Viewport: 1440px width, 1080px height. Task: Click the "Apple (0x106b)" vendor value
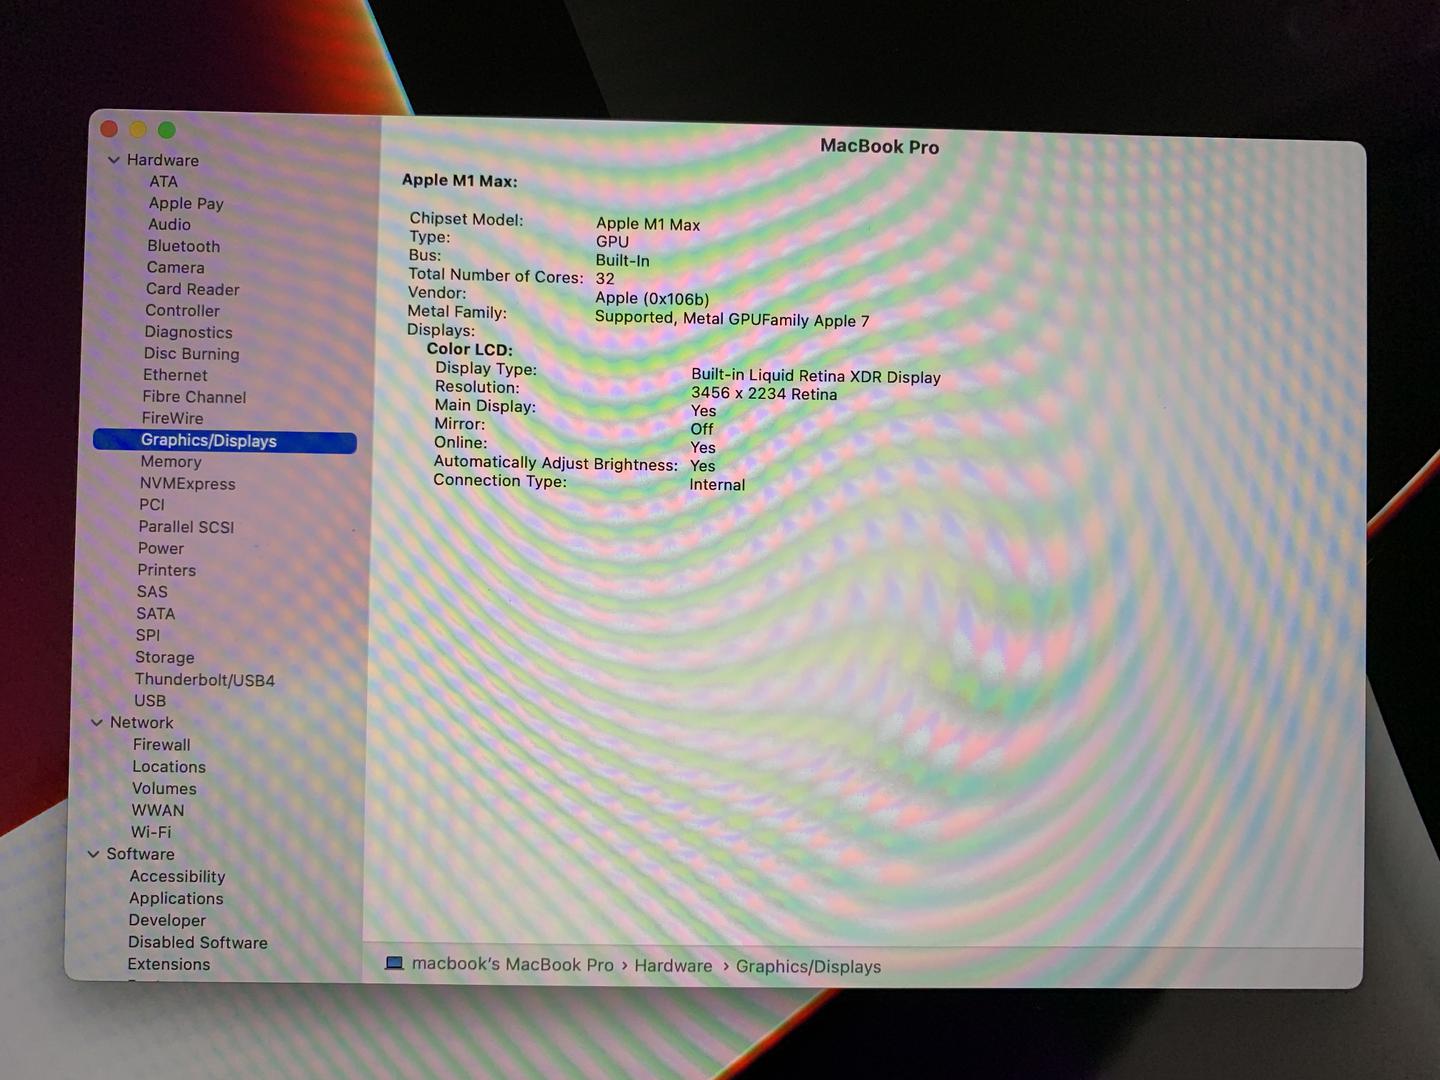tap(652, 298)
